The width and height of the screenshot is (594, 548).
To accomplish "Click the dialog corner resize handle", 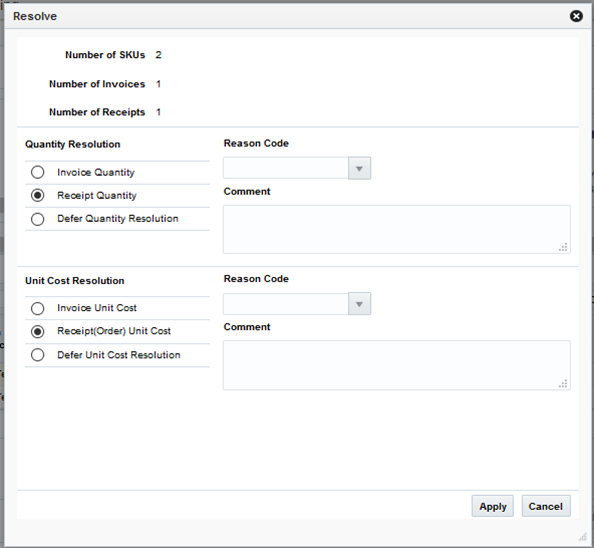I will coord(583,536).
